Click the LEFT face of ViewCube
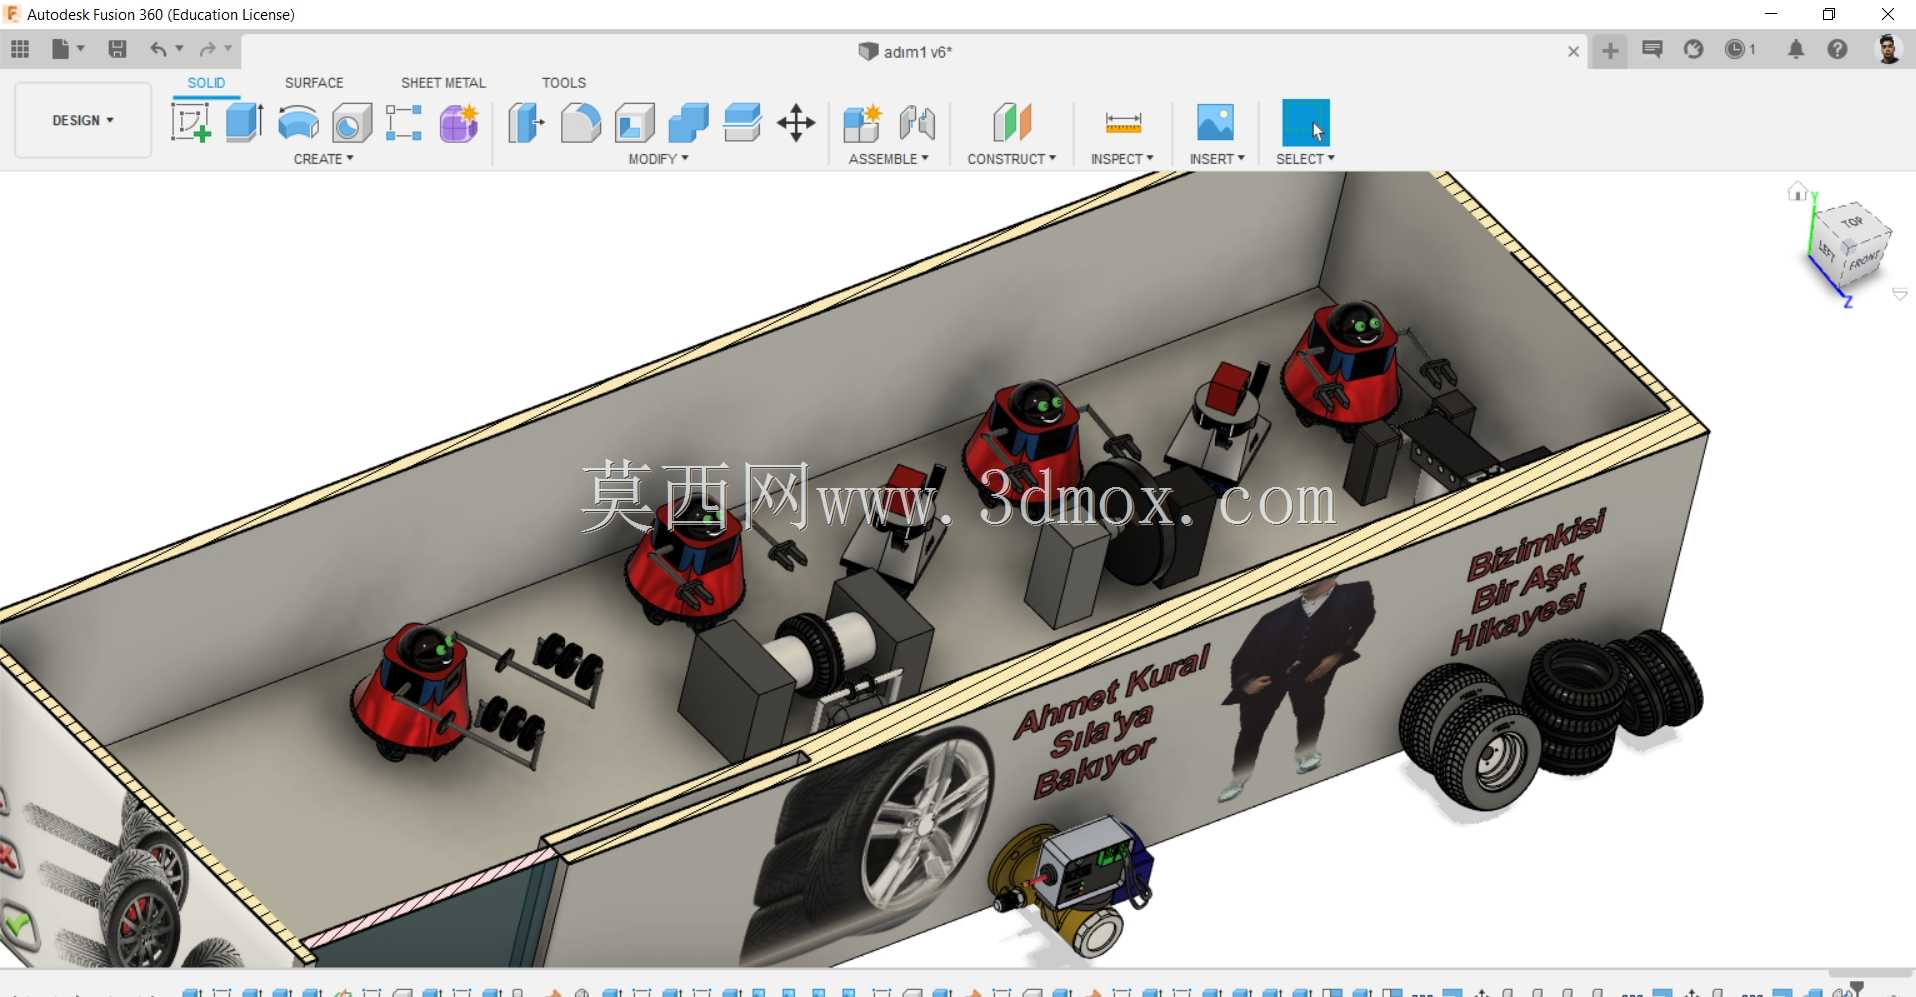Image resolution: width=1916 pixels, height=997 pixels. tap(1828, 250)
